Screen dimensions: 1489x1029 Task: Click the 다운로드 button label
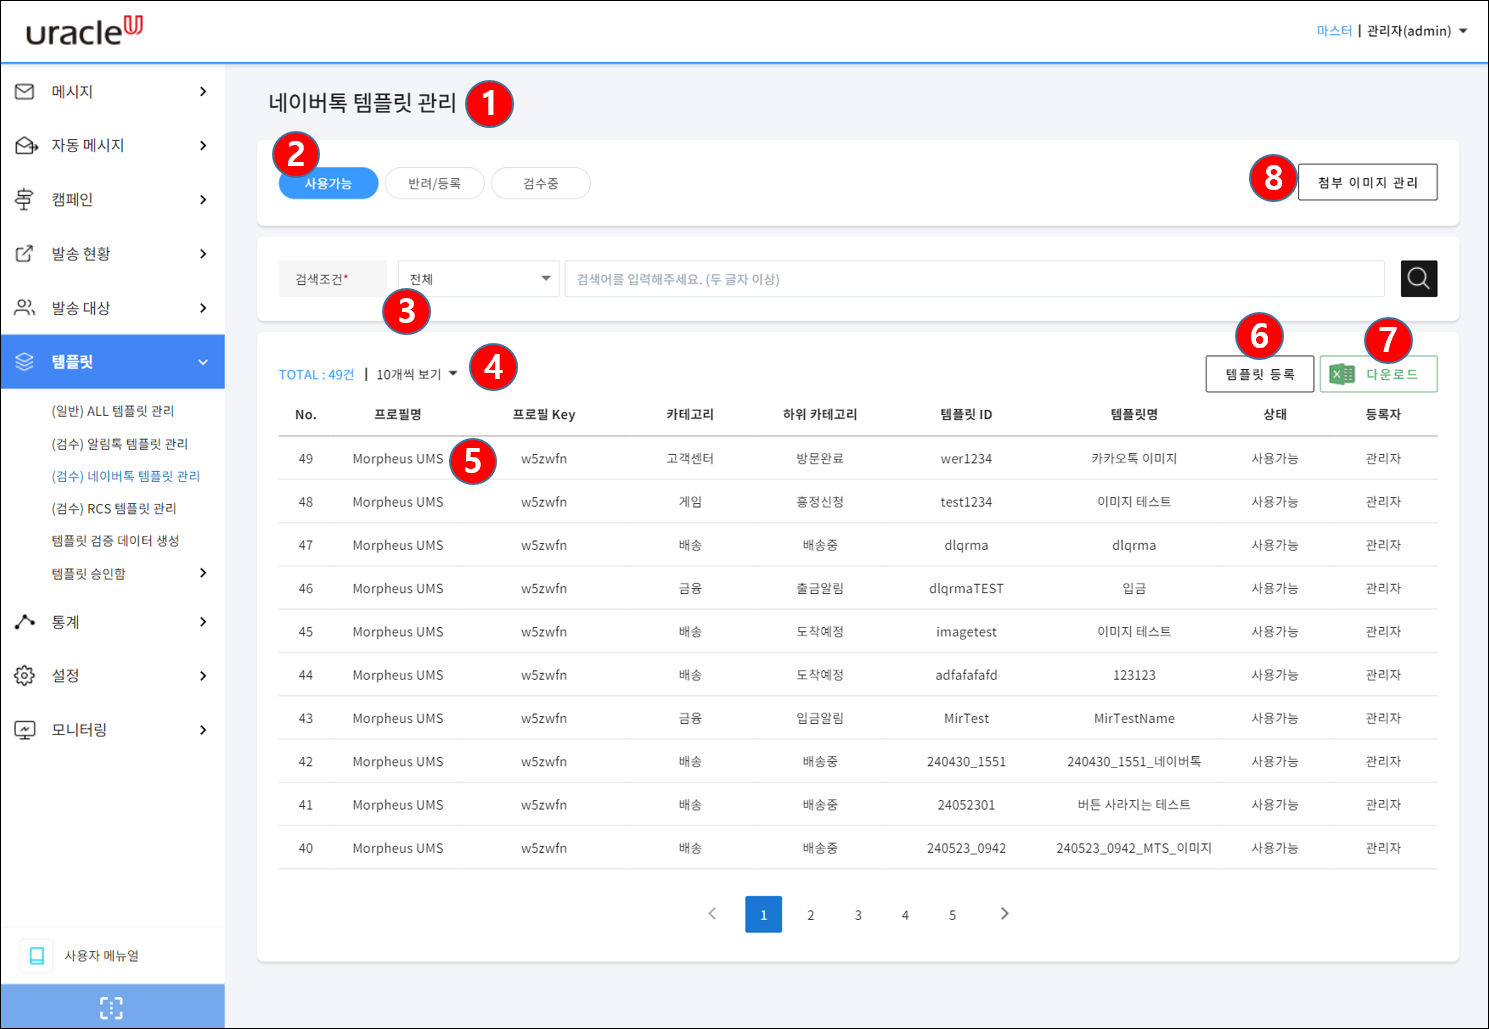[x=1393, y=374]
